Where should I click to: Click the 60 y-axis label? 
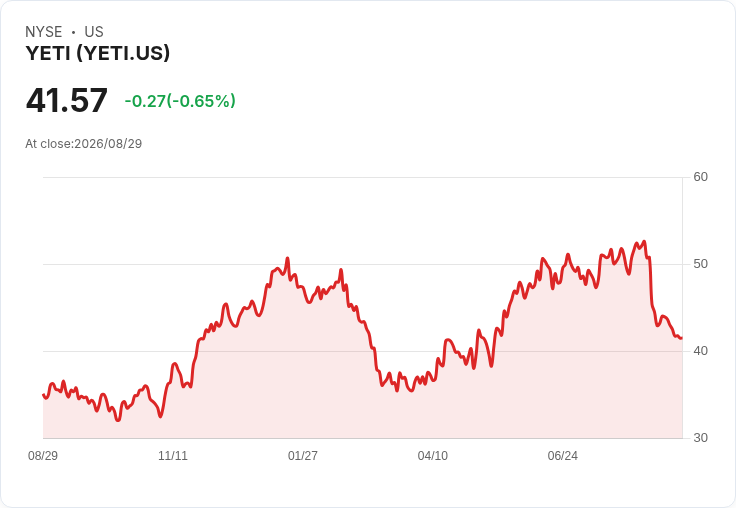(700, 177)
